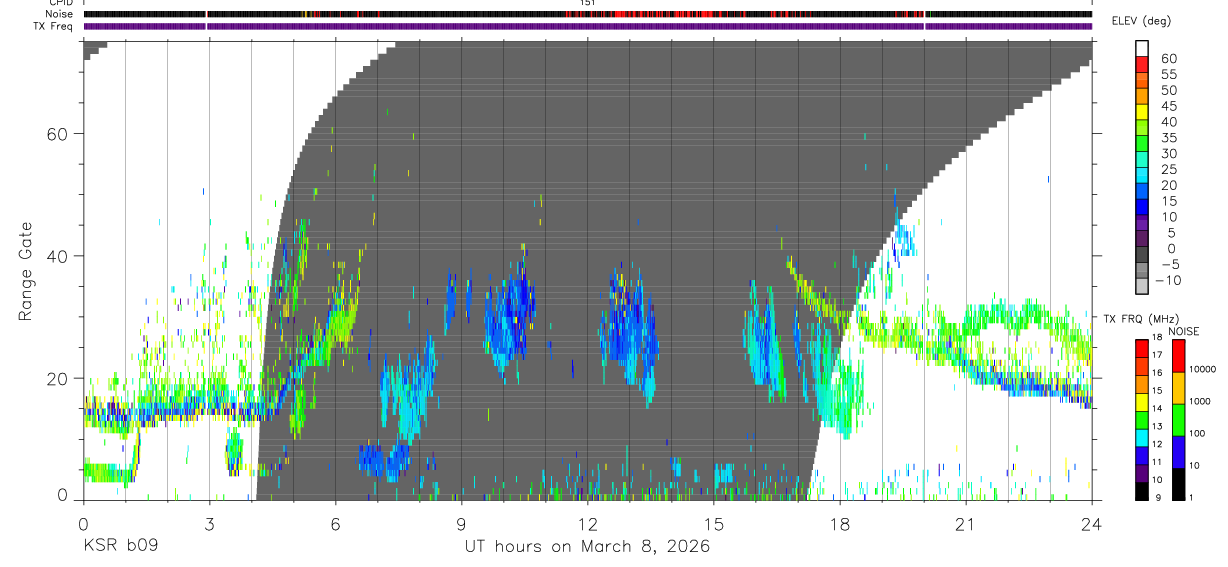Pick the yellow segment of the ELEV colorbar
The image size is (1228, 567).
click(1142, 112)
